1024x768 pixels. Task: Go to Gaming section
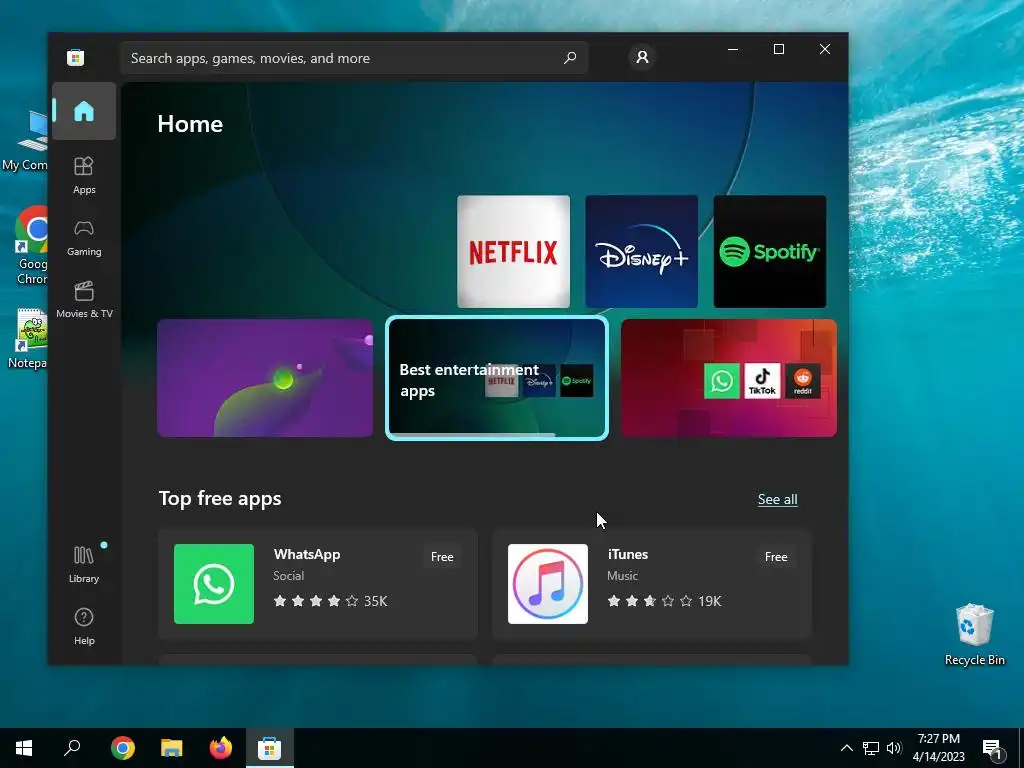pos(84,238)
